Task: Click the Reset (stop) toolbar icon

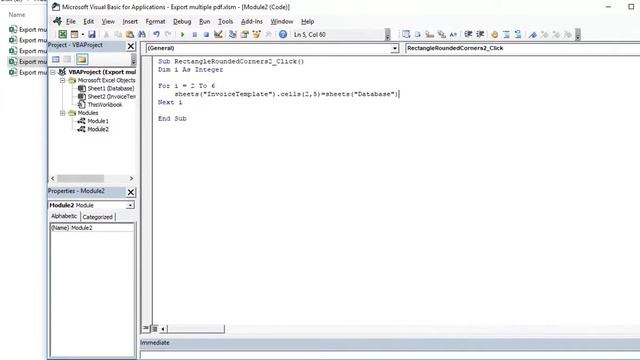Action: (x=206, y=35)
